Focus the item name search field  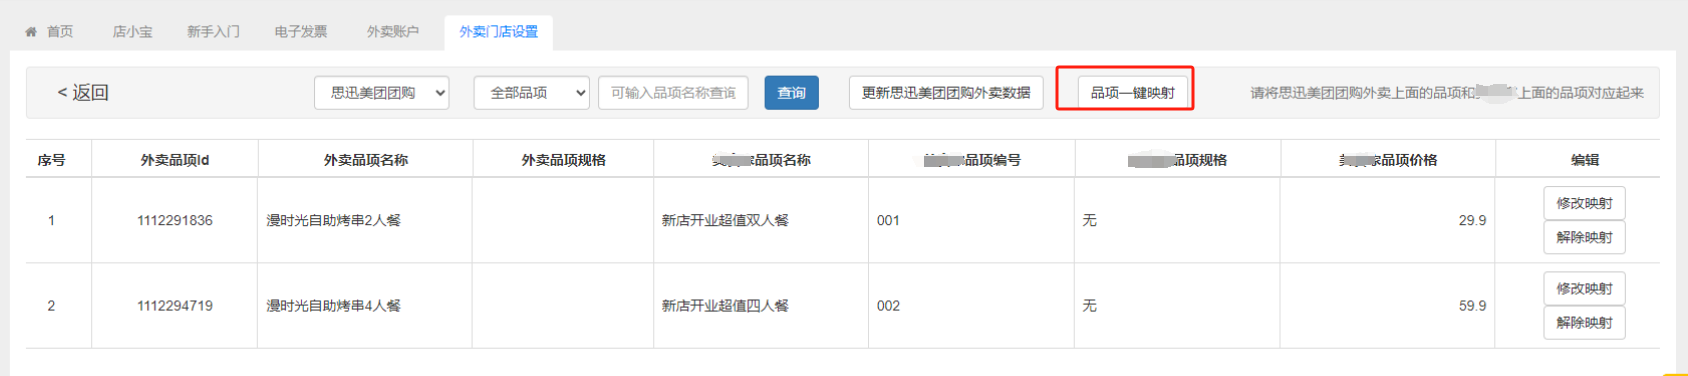(673, 93)
